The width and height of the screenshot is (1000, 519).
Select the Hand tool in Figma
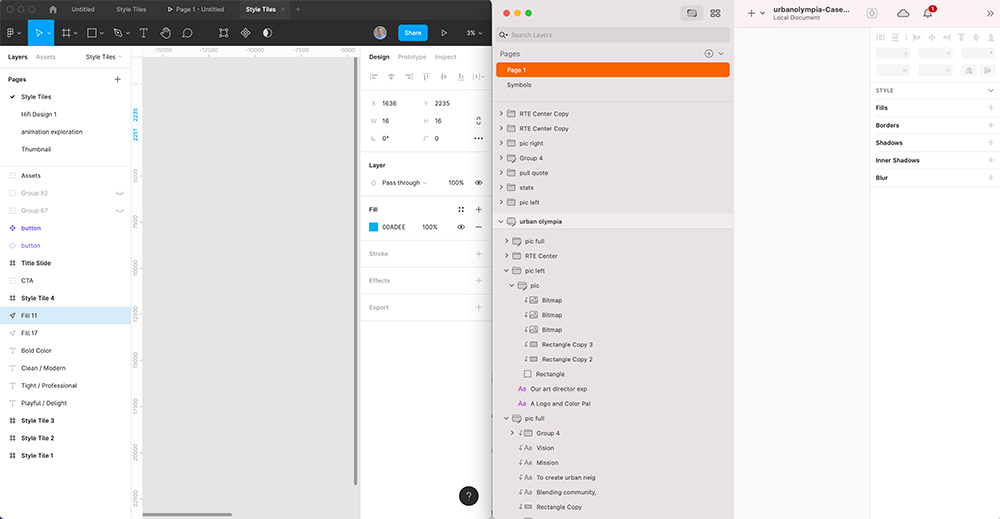pyautogui.click(x=166, y=33)
